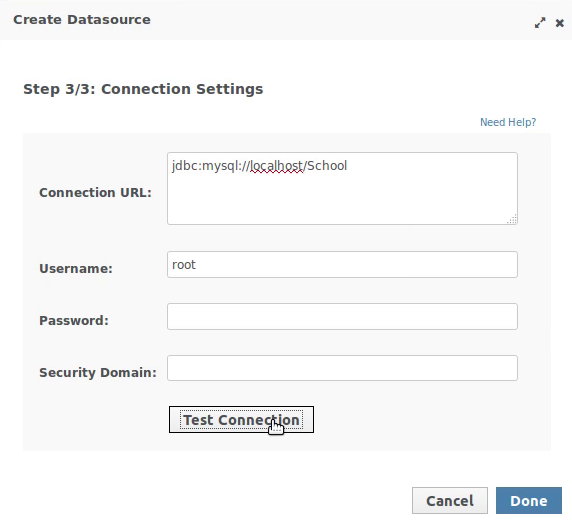Click the Connection URL textarea resize grip
Screen dimensions: 572x528
[512, 219]
